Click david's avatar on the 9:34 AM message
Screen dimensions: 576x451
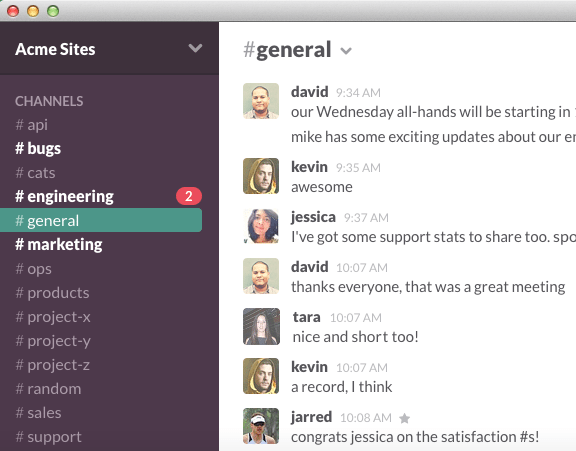pos(261,101)
